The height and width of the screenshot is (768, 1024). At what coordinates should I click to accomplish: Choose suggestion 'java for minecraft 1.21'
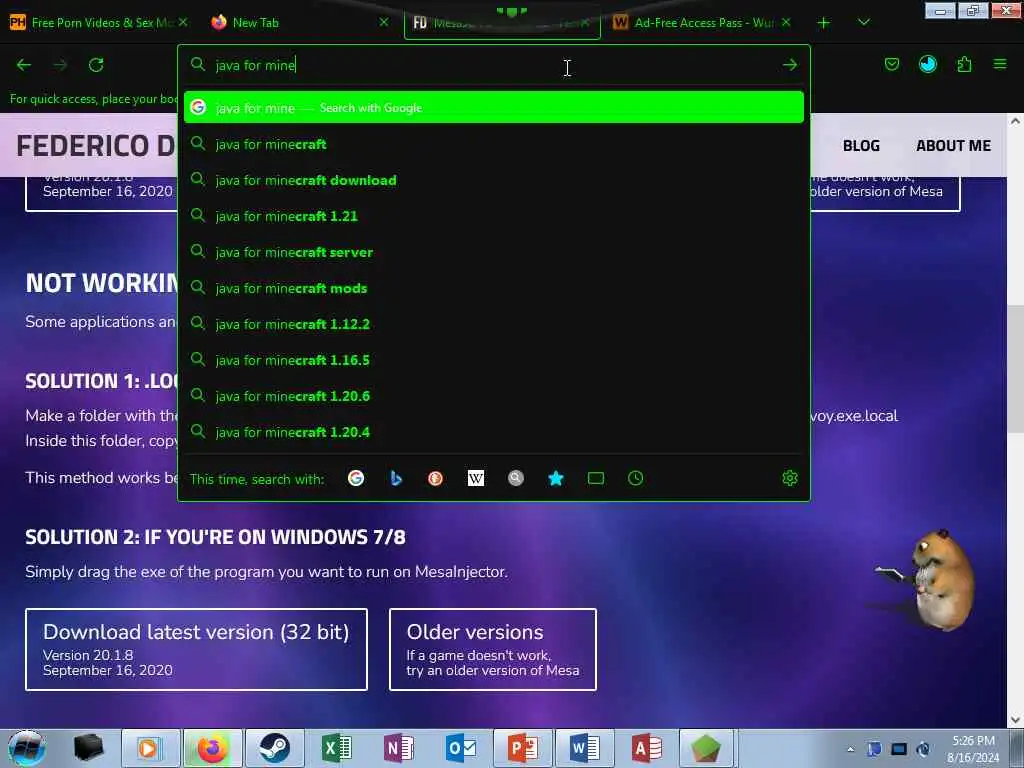(494, 216)
